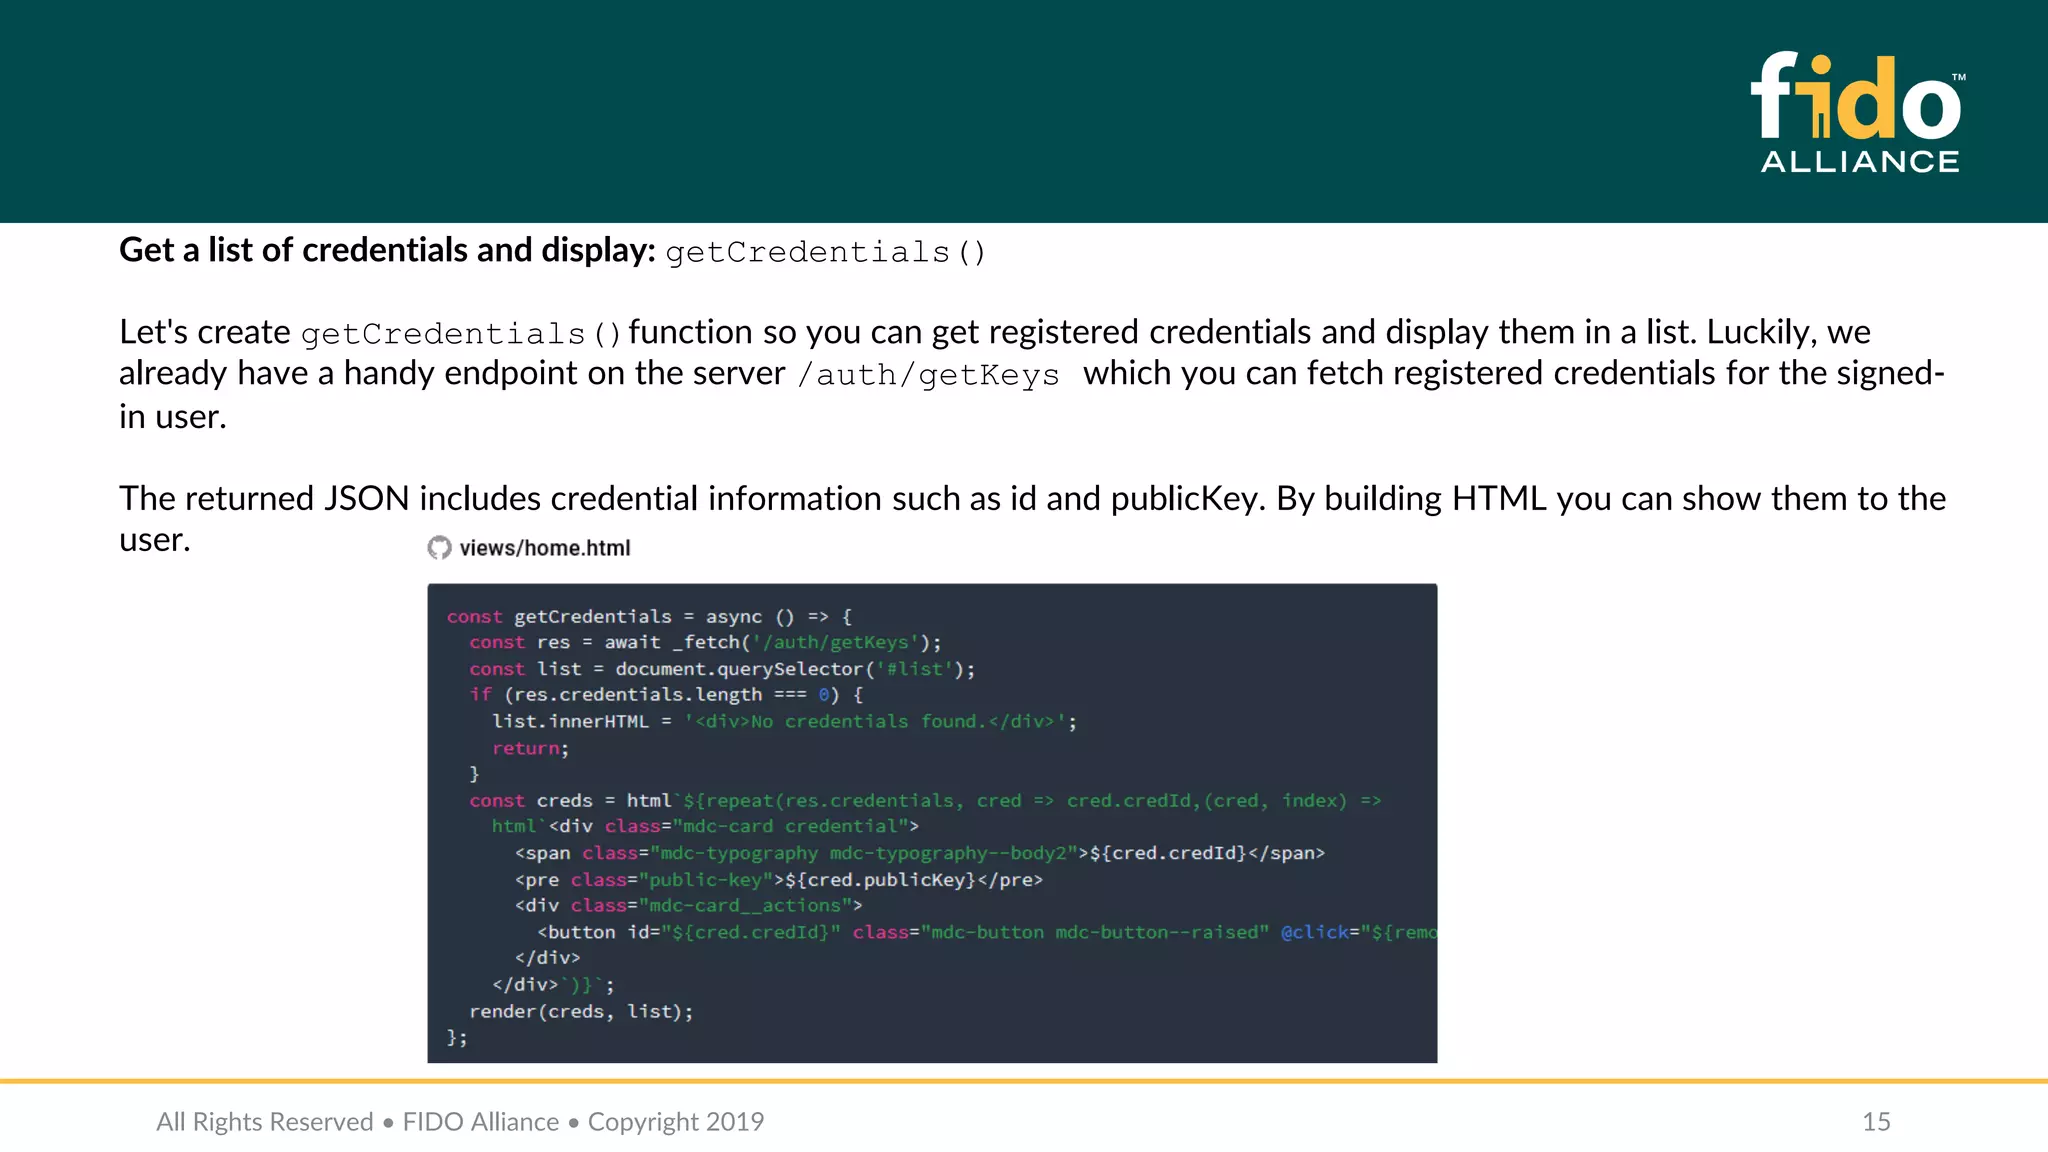
Task: Click the span line with ${cred.credId}
Action: point(920,853)
